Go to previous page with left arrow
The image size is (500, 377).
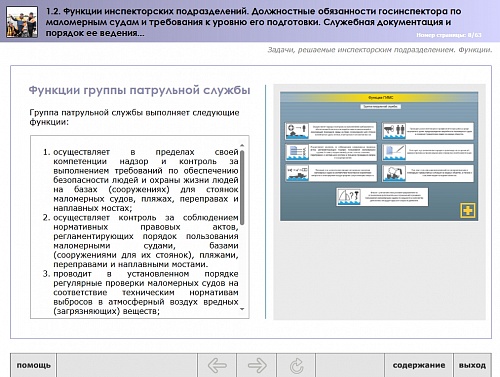point(217,365)
